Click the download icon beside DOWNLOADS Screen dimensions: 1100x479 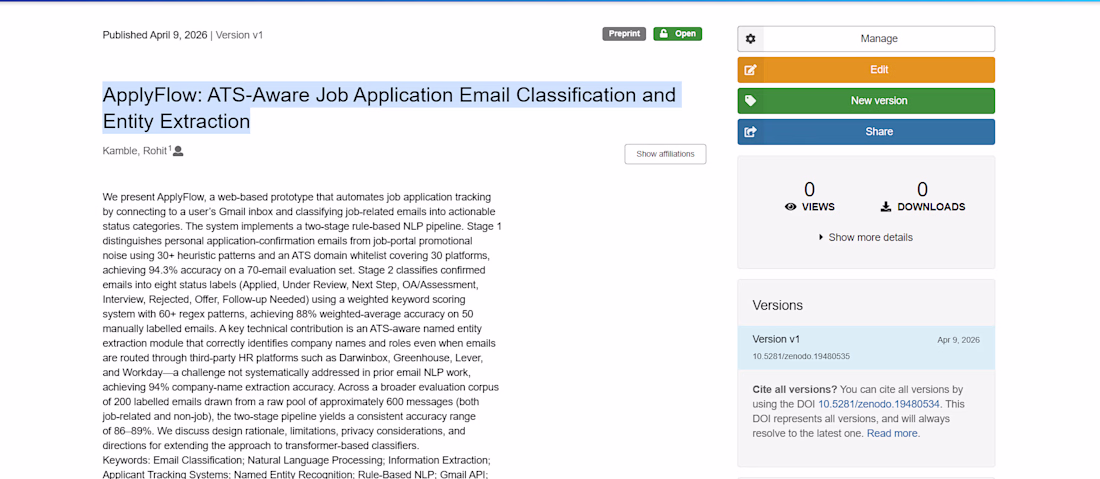(x=885, y=207)
